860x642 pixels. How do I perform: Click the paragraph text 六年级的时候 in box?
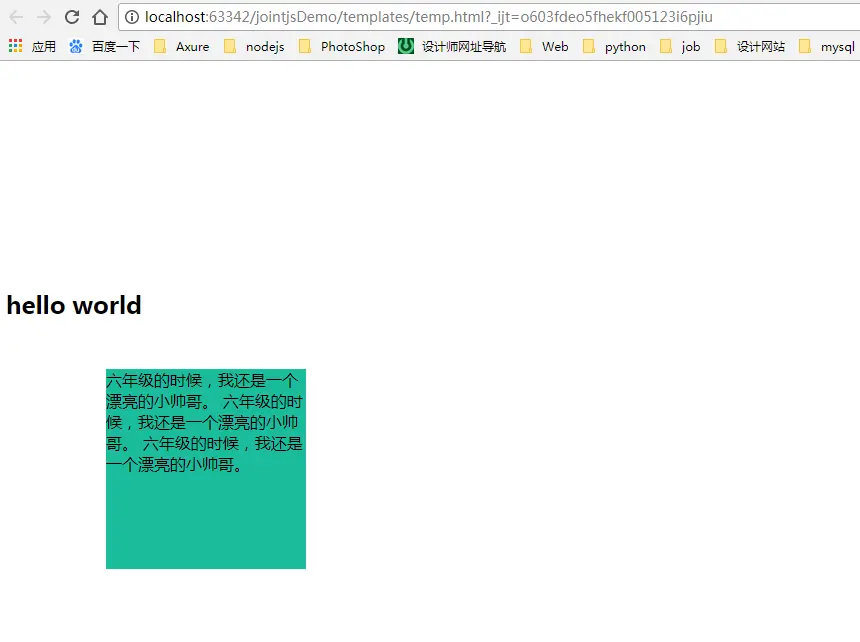tap(204, 423)
